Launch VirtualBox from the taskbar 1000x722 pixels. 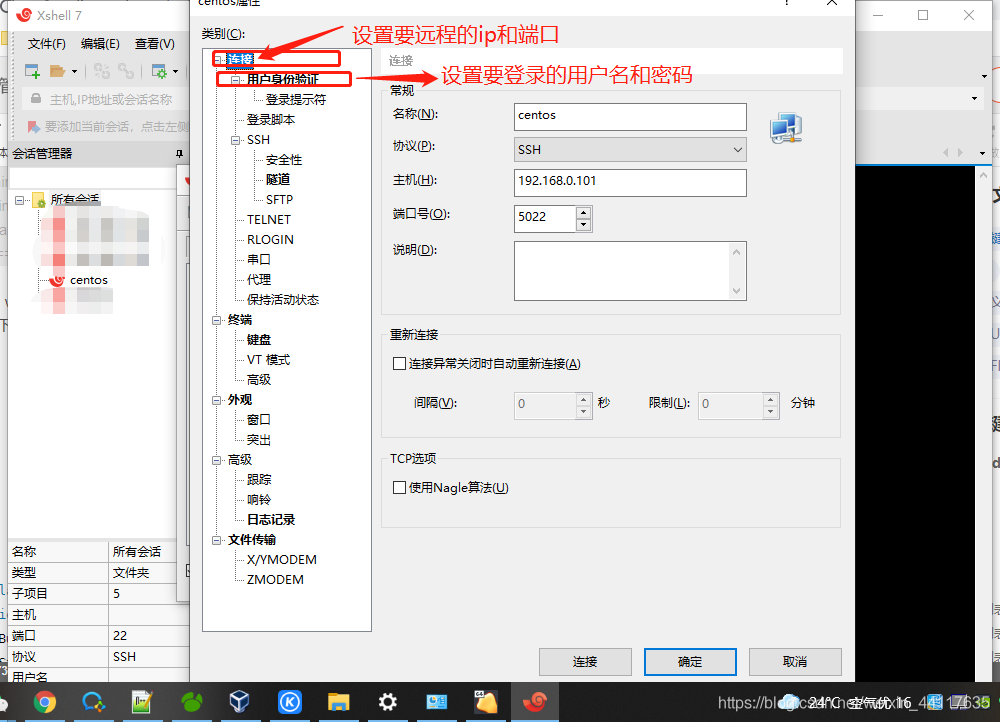coord(238,701)
